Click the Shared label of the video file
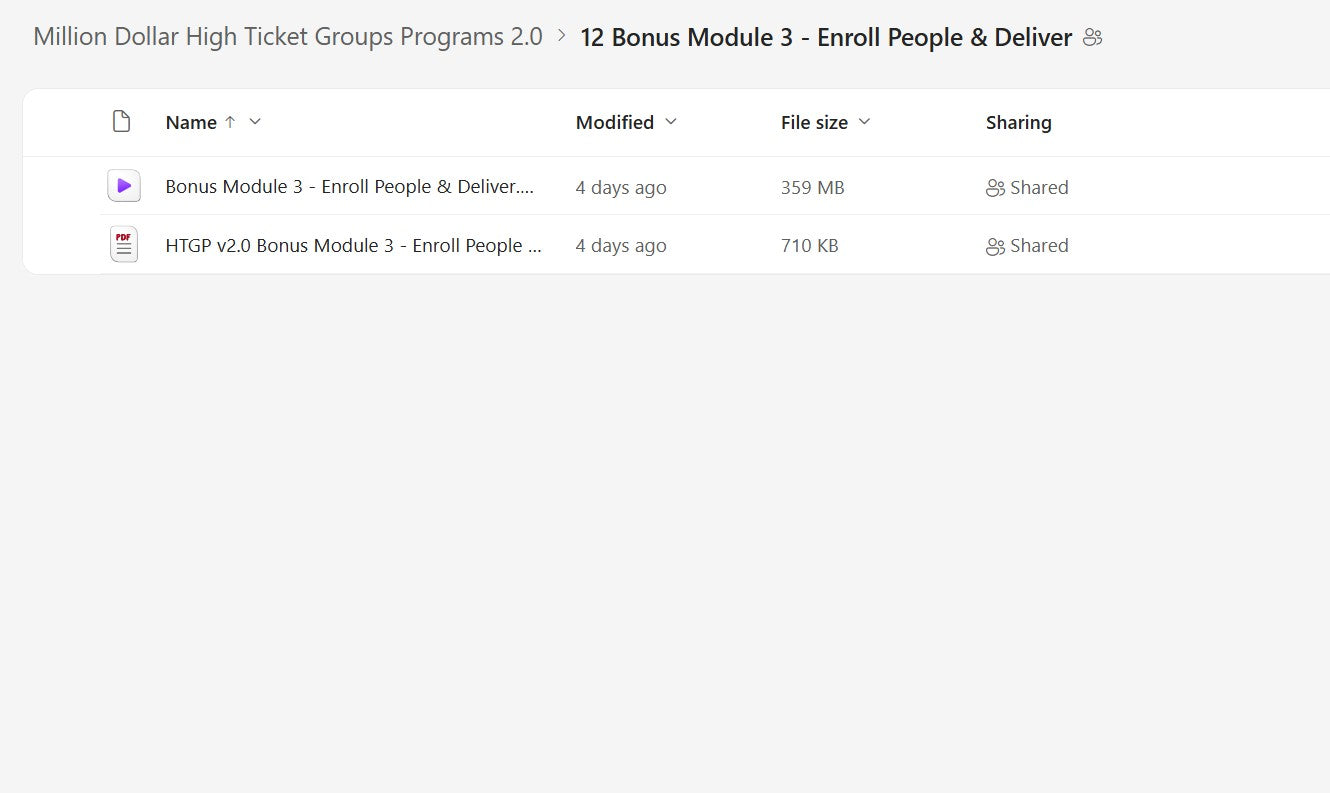The width and height of the screenshot is (1330, 793). (1039, 188)
